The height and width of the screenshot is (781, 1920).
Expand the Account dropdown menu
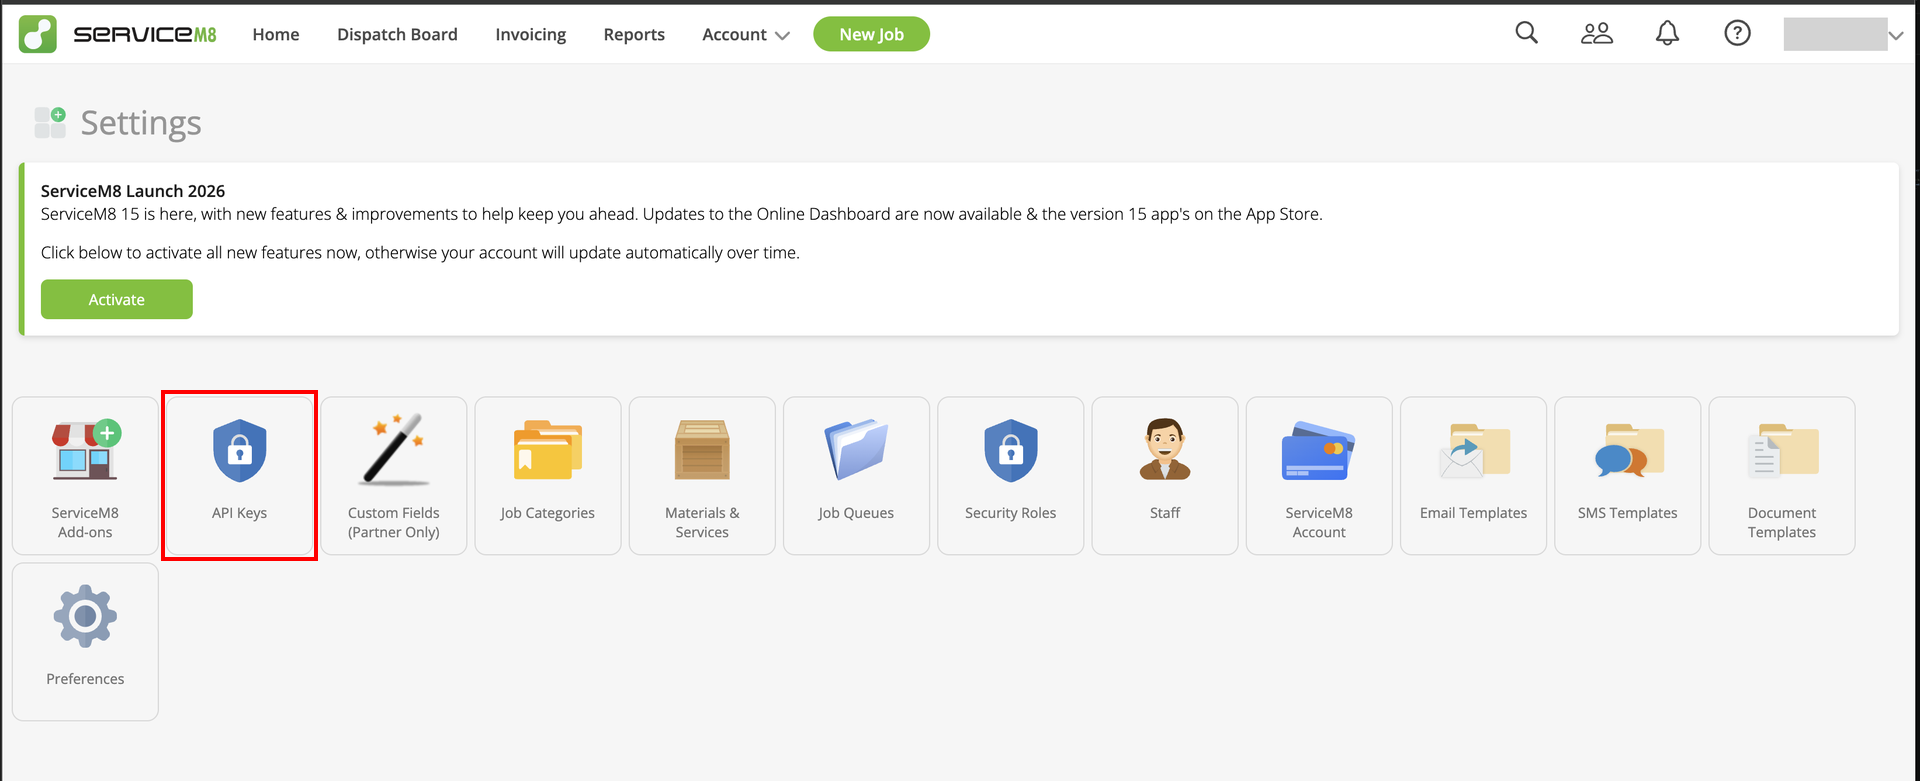[746, 34]
